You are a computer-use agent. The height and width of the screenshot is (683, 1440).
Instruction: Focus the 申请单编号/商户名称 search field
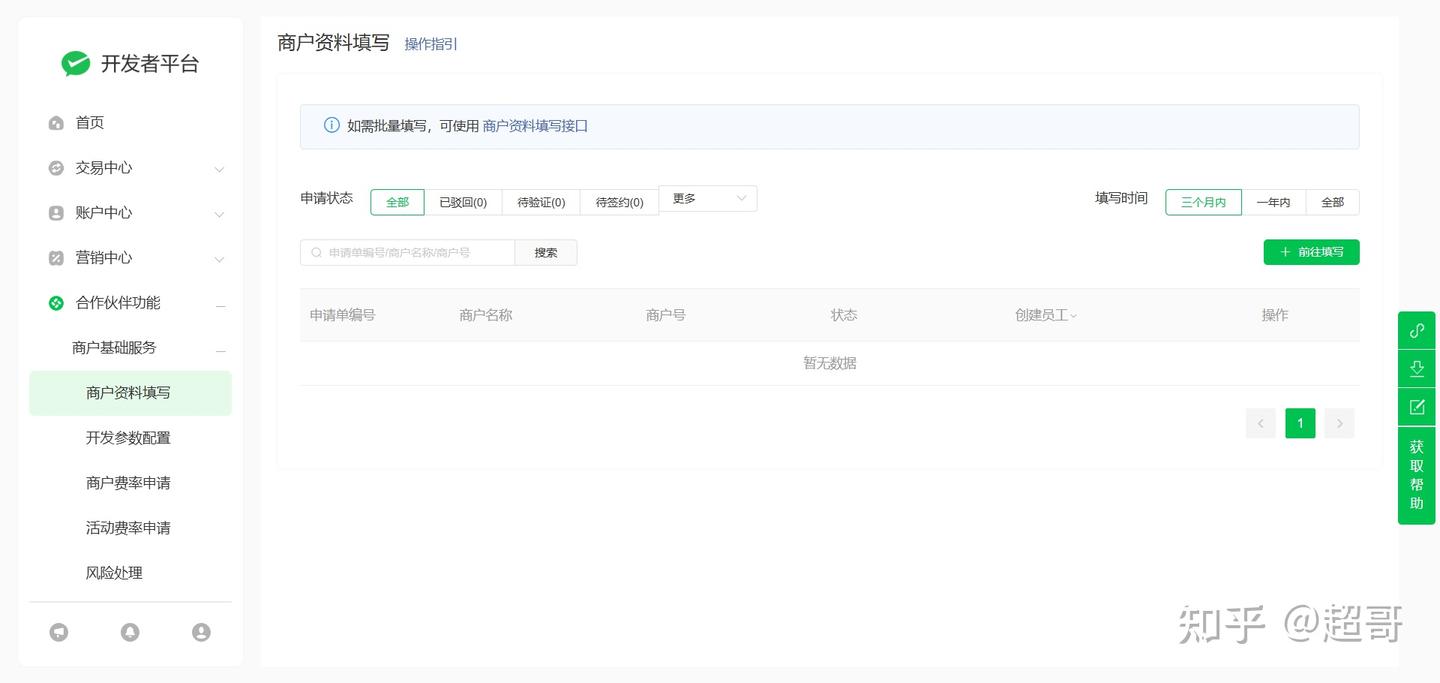point(407,253)
